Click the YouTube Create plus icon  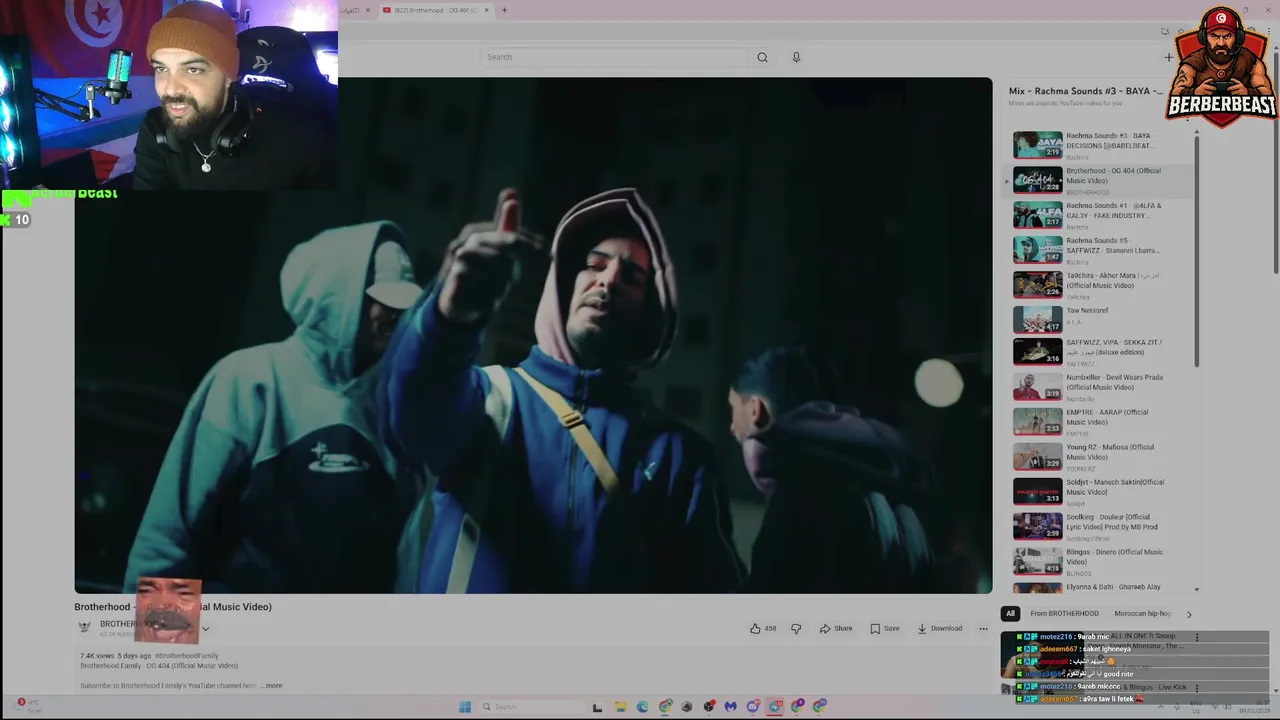click(x=1168, y=57)
